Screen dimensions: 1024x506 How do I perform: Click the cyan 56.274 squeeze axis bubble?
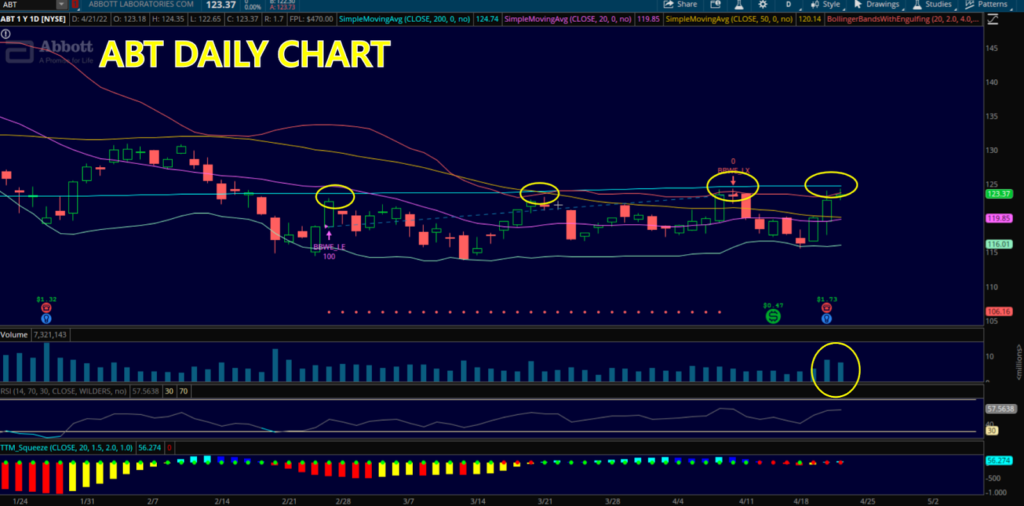tap(998, 460)
